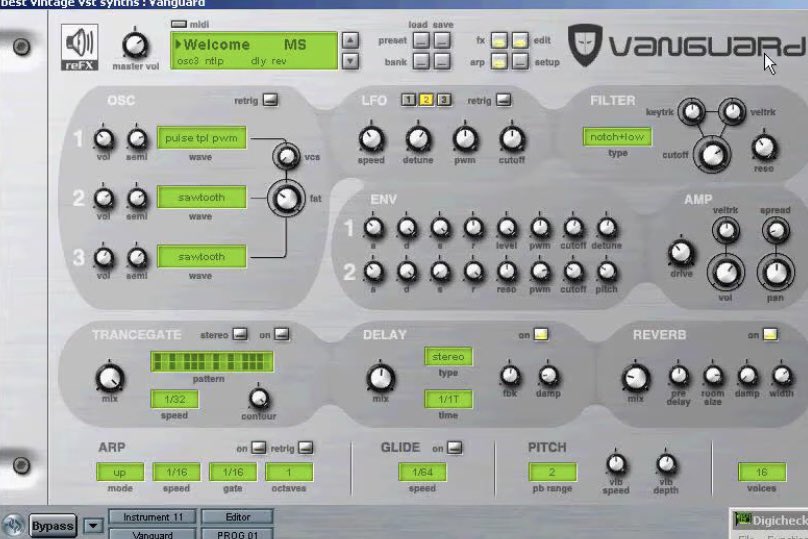Select LFO 1 tab
Image resolution: width=808 pixels, height=539 pixels.
408,99
